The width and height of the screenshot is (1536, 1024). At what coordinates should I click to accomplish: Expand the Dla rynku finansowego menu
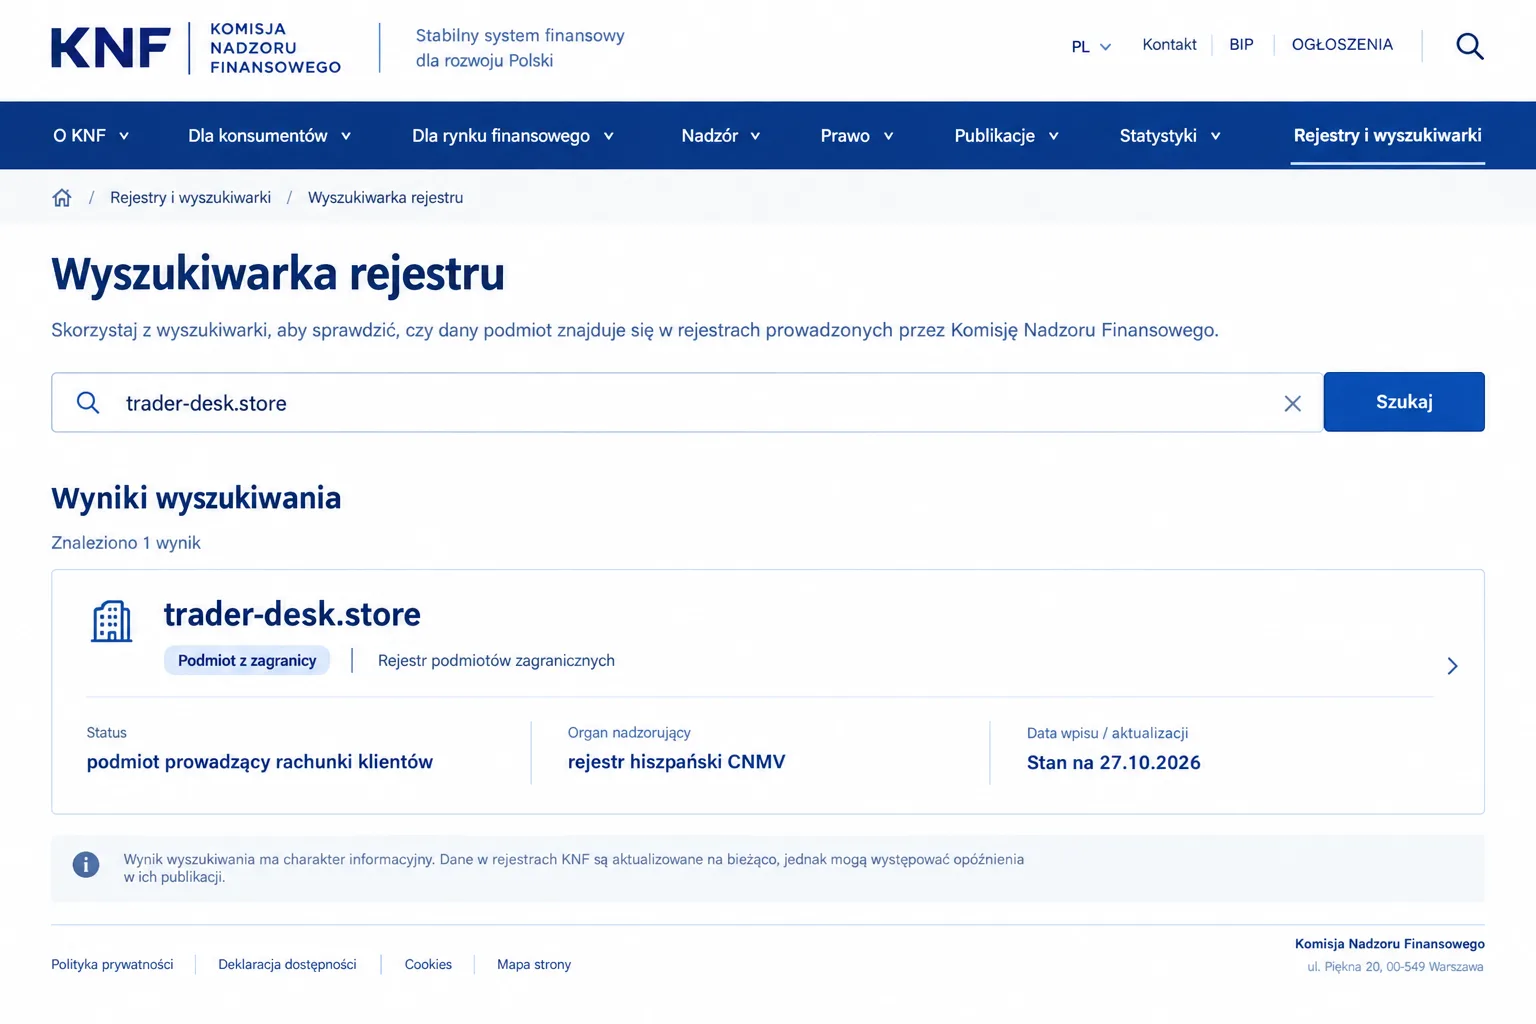click(x=513, y=136)
